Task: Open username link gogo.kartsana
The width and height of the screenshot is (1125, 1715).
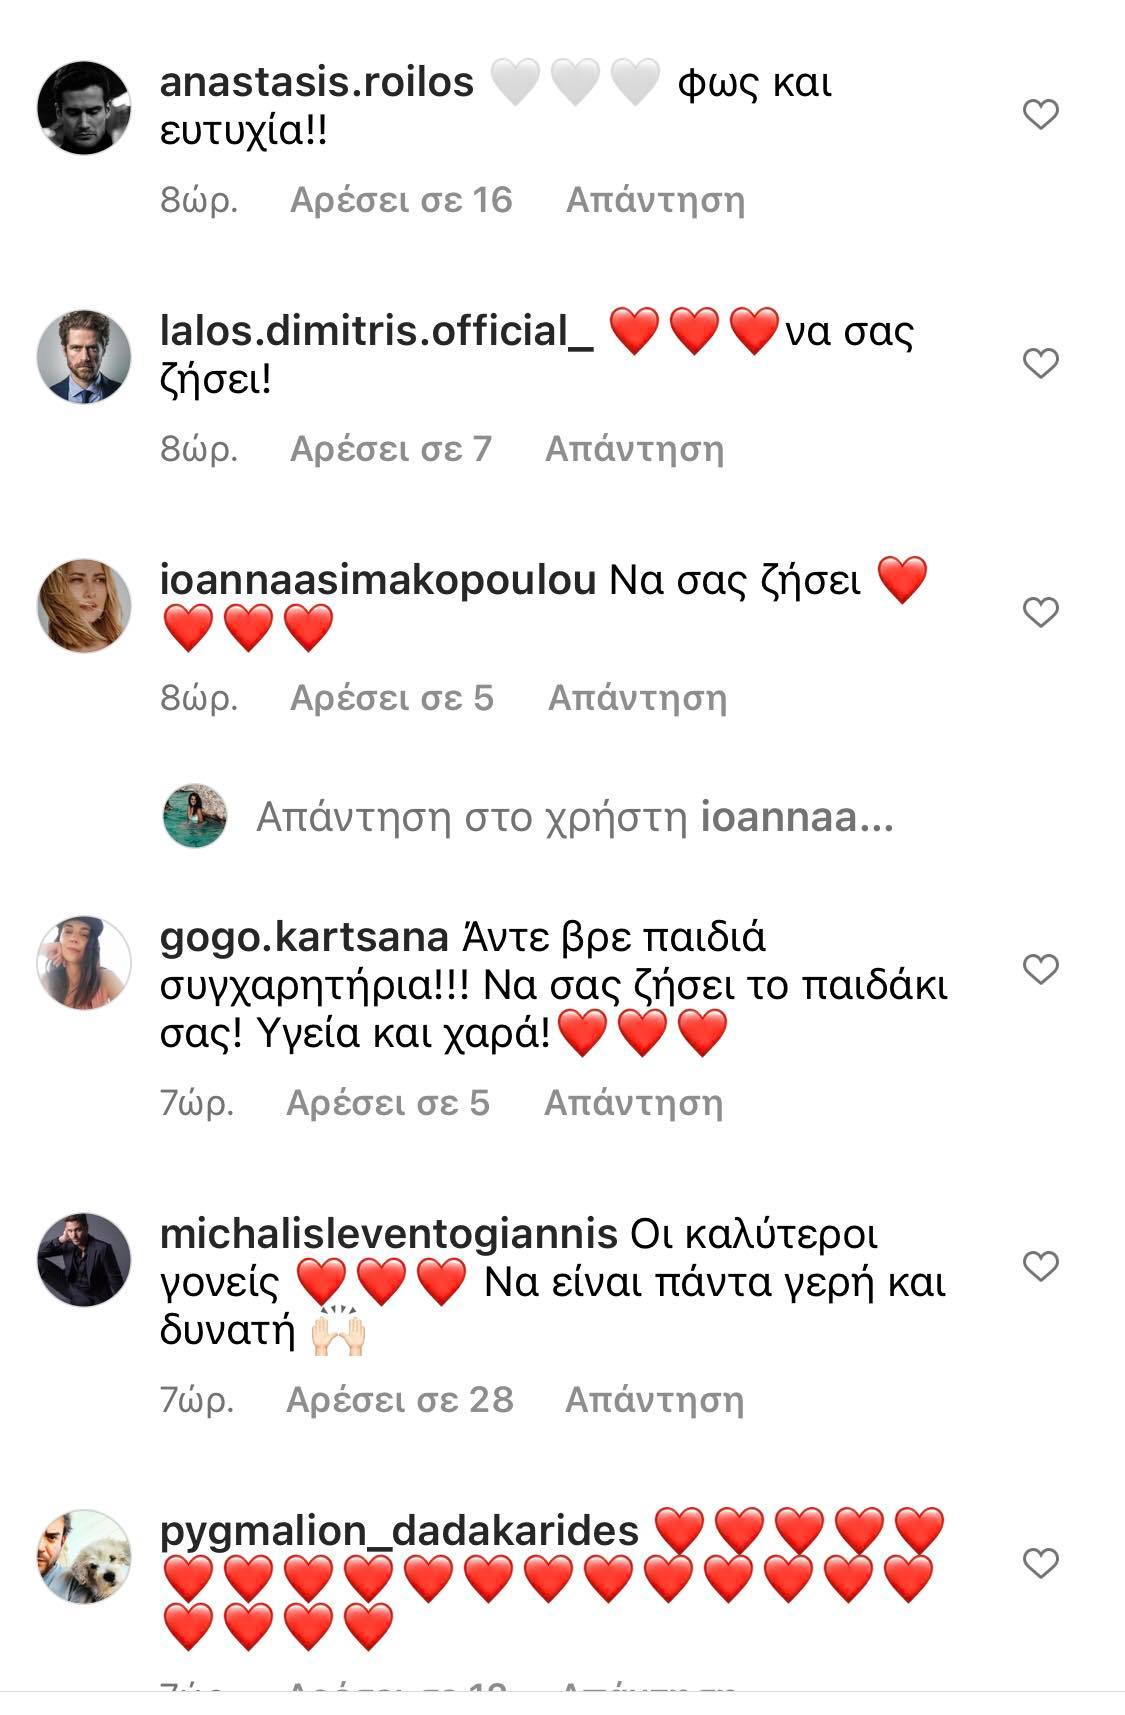Action: 304,938
